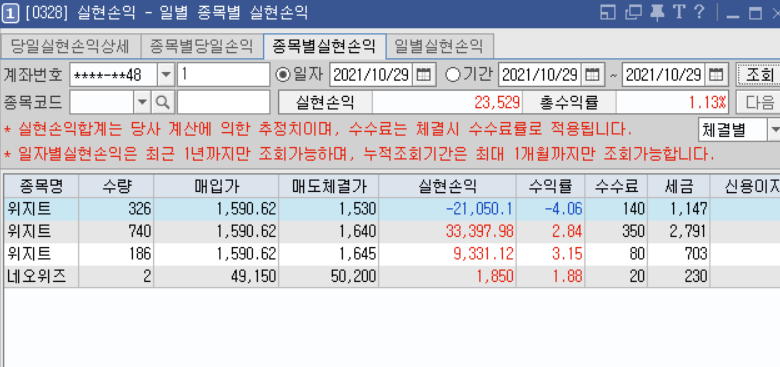The height and width of the screenshot is (367, 780).
Task: Click the 33,397.98 realized profit cell
Action: (447, 232)
